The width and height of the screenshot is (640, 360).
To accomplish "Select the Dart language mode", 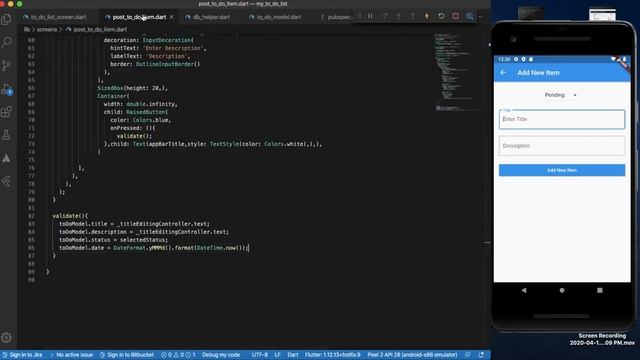I will click(x=293, y=355).
